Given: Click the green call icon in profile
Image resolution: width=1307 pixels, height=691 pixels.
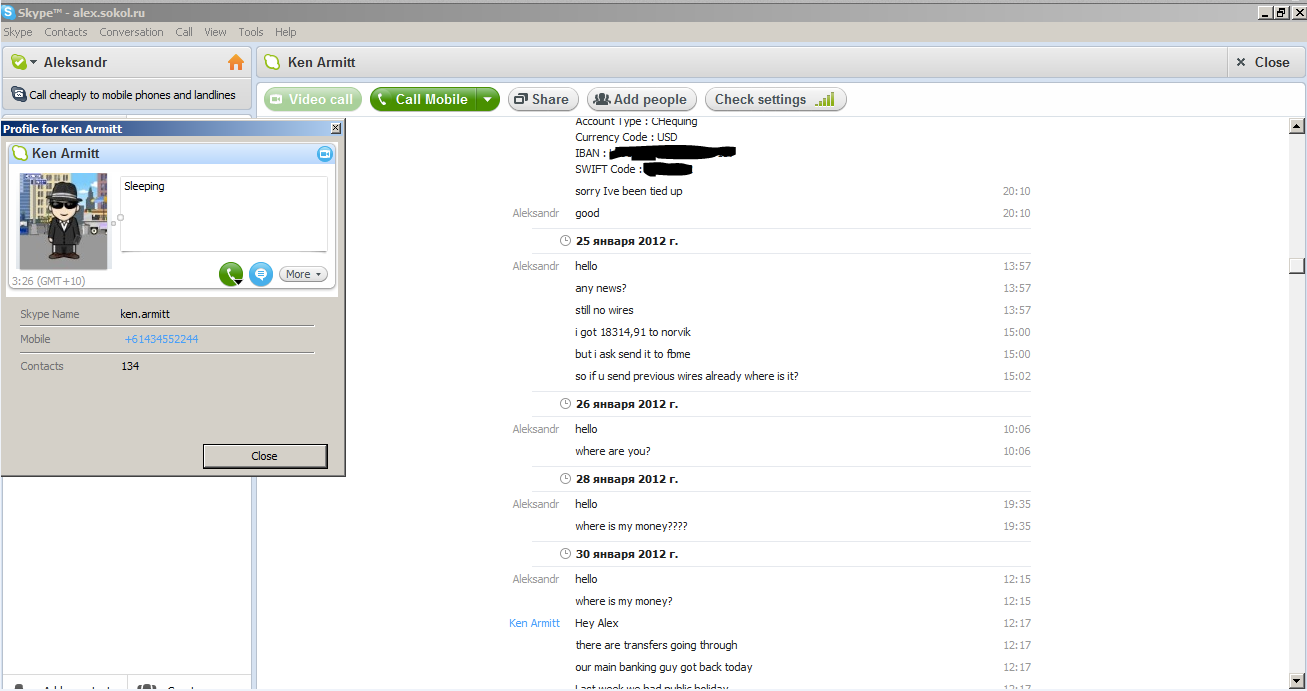Looking at the screenshot, I should coord(231,274).
